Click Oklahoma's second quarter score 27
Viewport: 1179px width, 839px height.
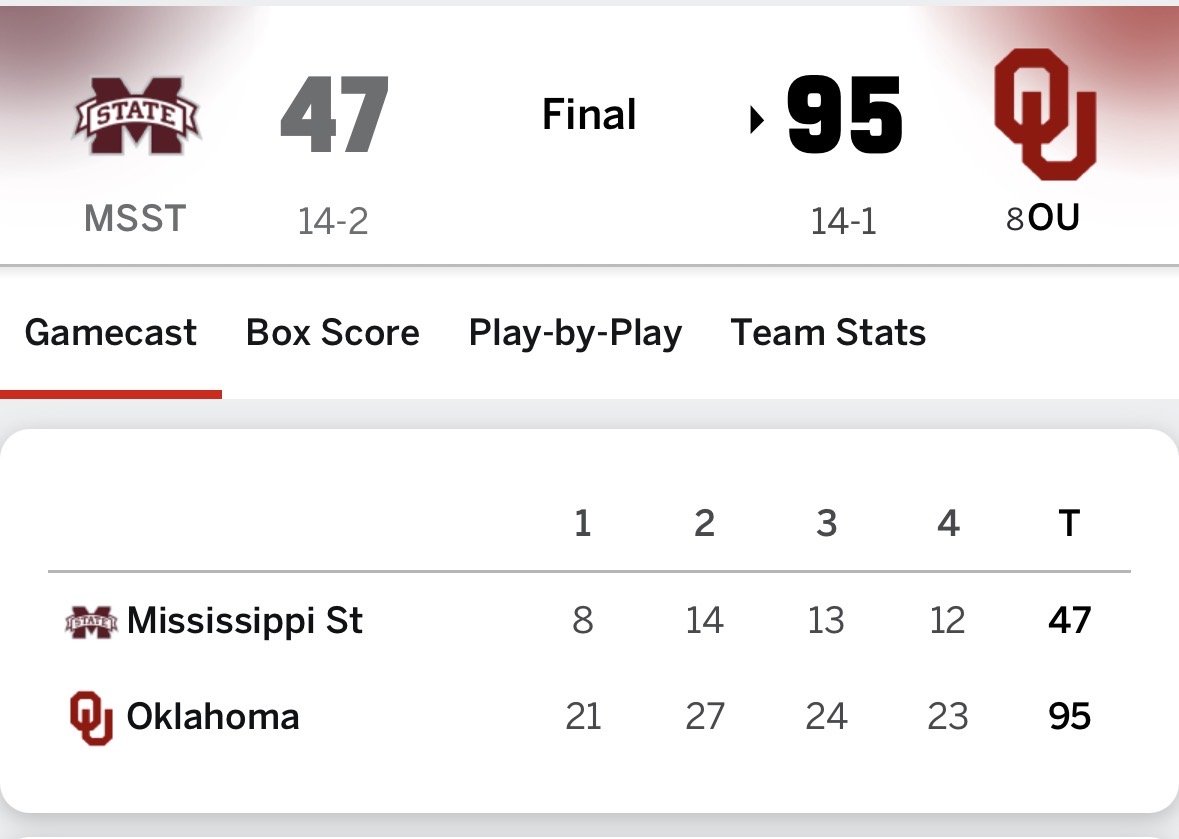click(x=704, y=717)
